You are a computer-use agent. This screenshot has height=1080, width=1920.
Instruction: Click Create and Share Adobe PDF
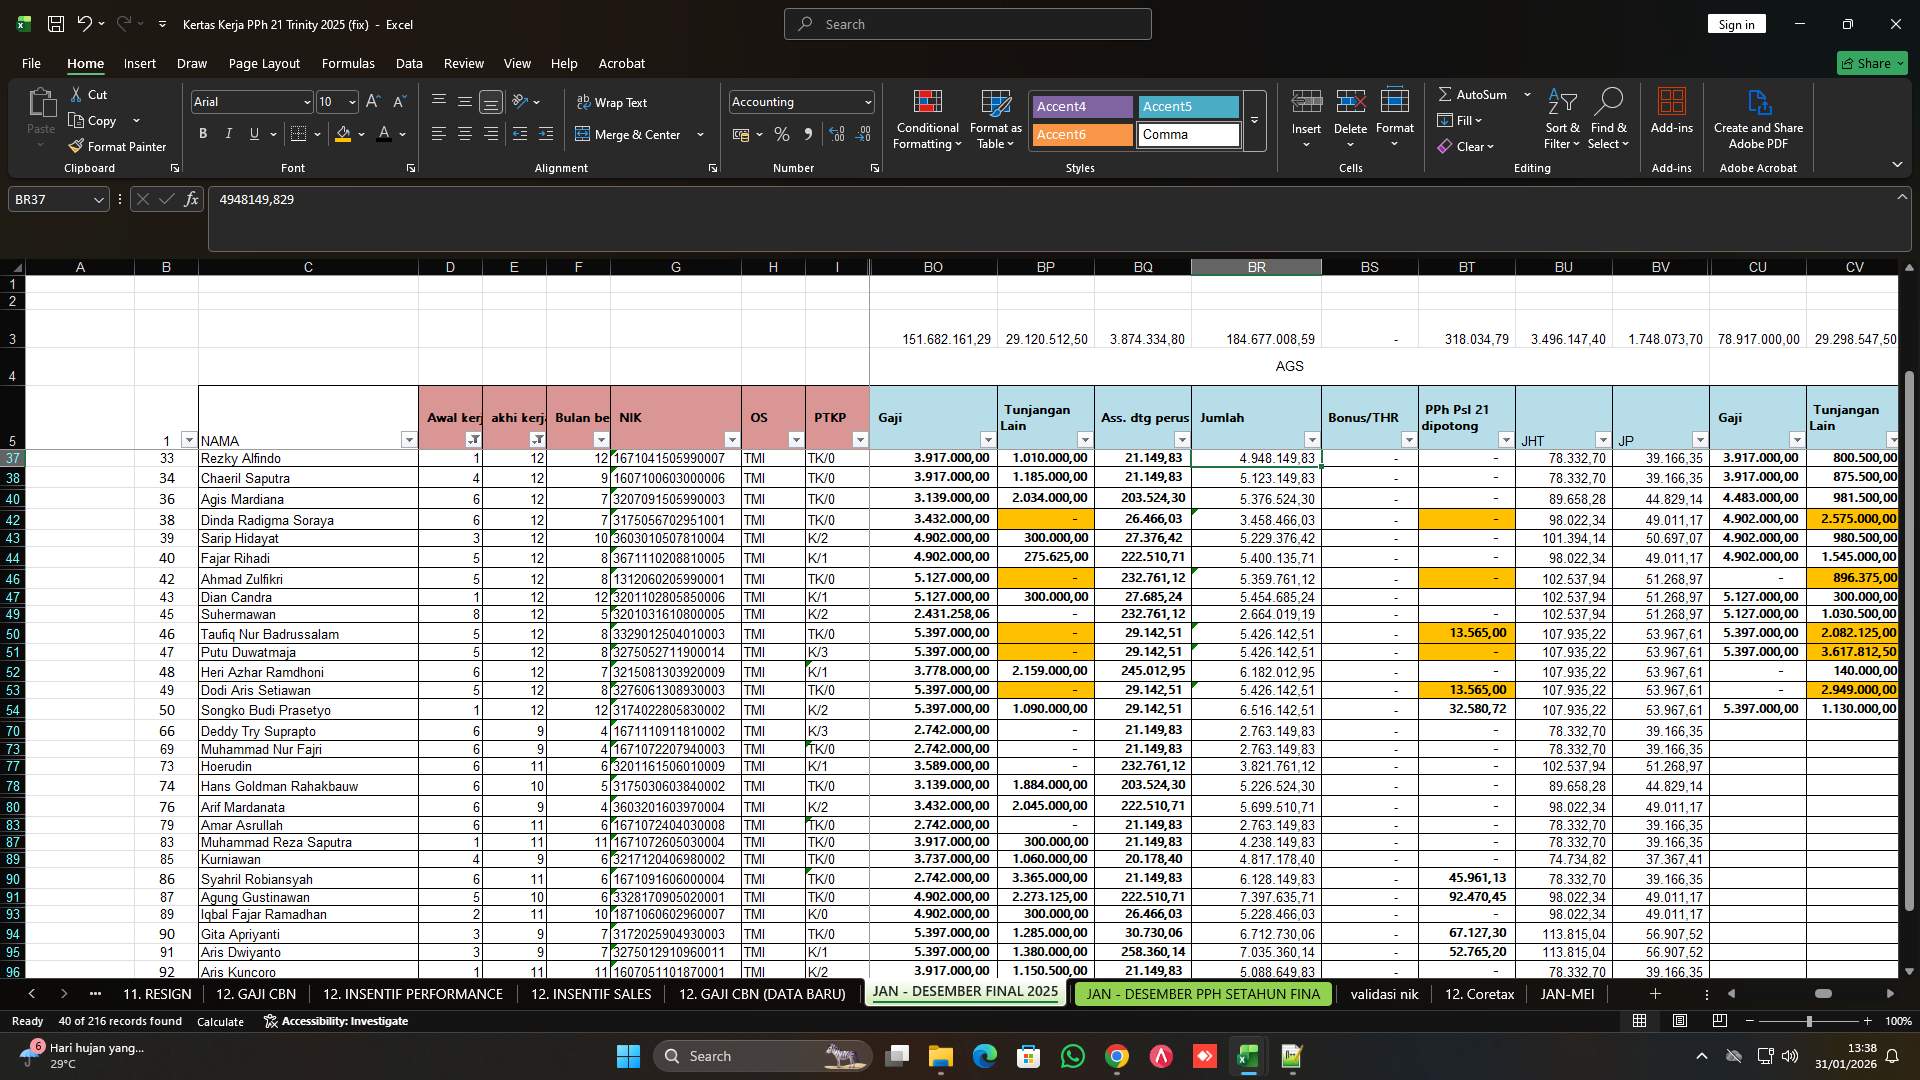click(x=1758, y=118)
